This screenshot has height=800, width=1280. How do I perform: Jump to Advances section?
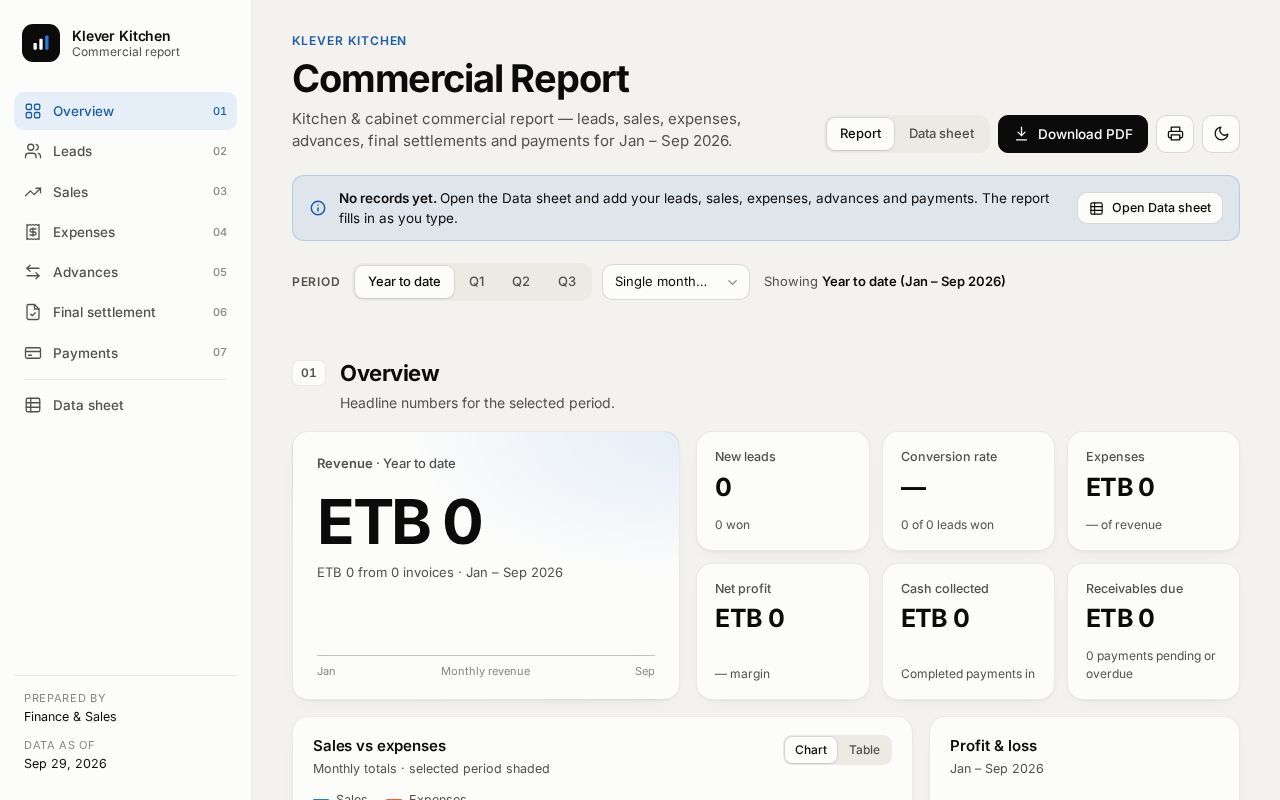pyautogui.click(x=125, y=272)
